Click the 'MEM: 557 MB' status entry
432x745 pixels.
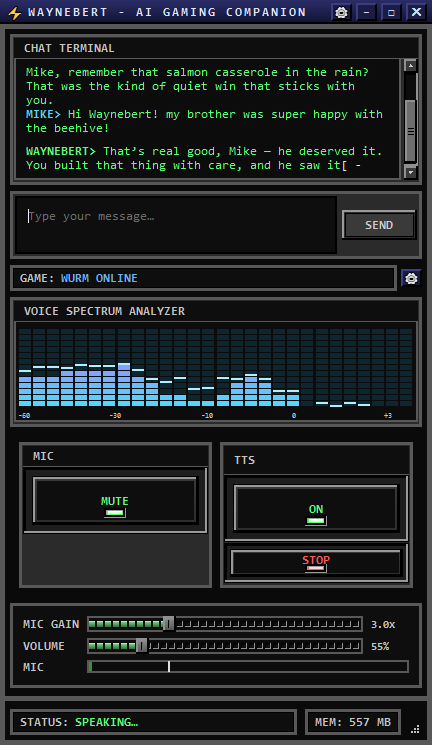click(353, 722)
